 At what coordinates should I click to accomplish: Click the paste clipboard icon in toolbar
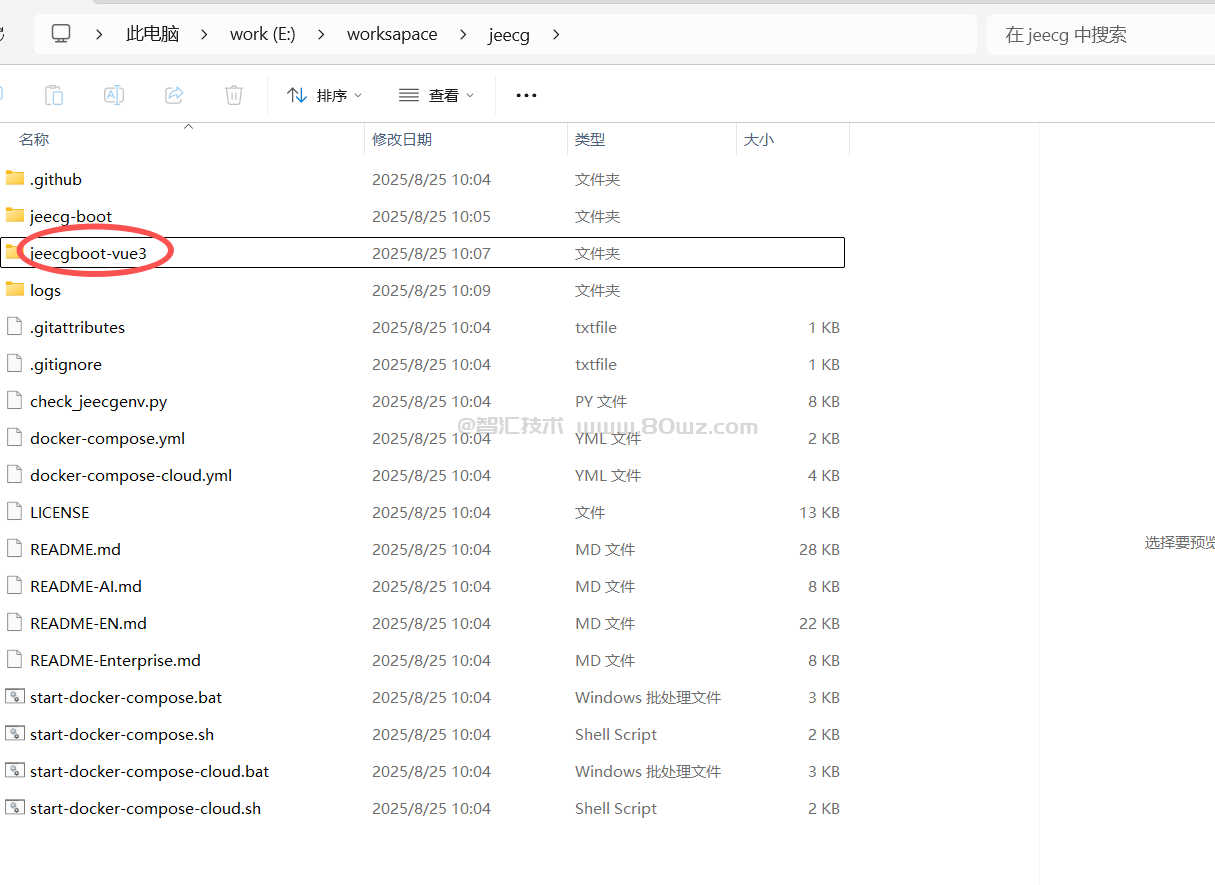coord(54,95)
